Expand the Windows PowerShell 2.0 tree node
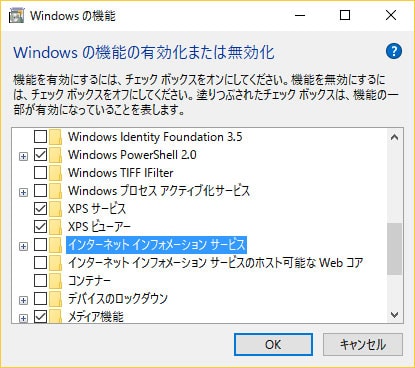415x368 pixels. pyautogui.click(x=23, y=156)
